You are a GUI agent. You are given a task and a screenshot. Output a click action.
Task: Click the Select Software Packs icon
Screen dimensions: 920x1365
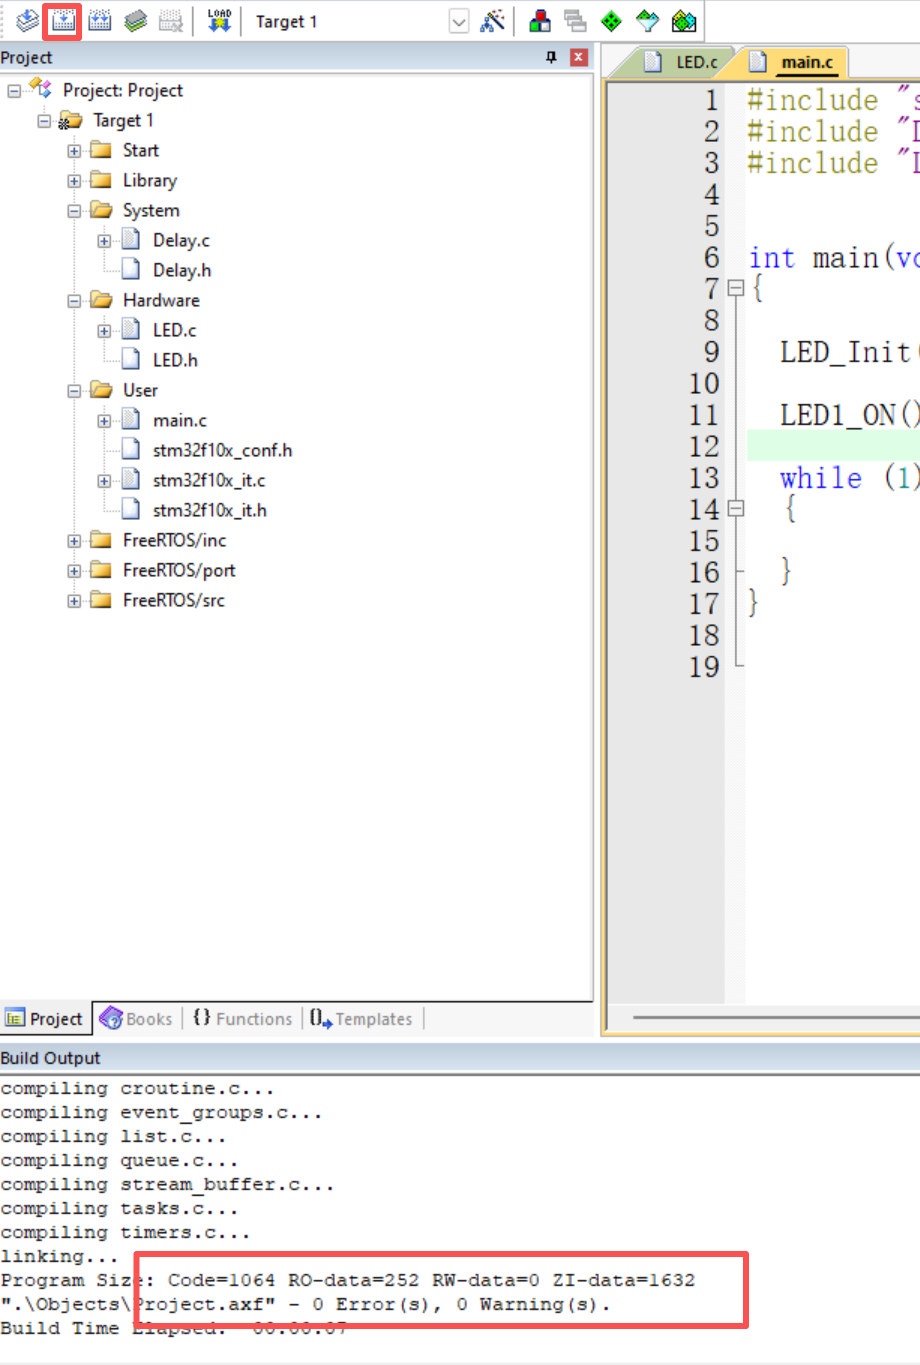pyautogui.click(x=647, y=21)
